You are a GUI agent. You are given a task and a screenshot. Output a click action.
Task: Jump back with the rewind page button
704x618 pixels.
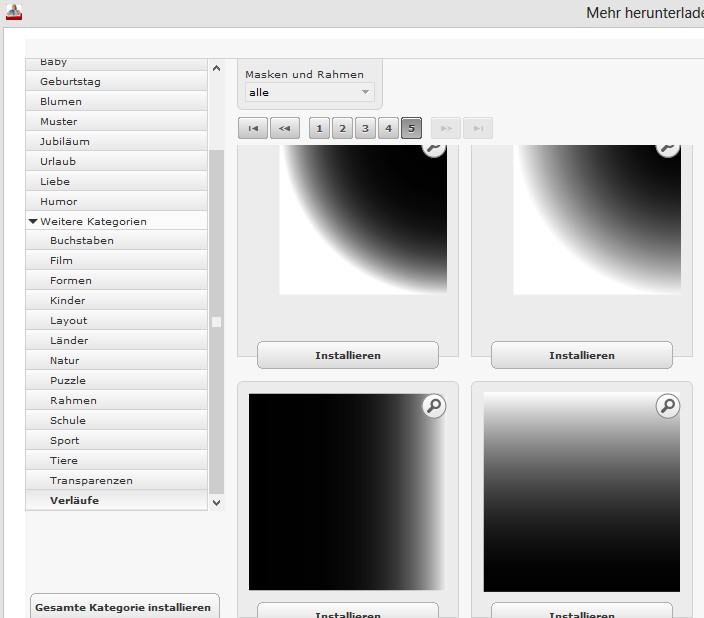285,128
